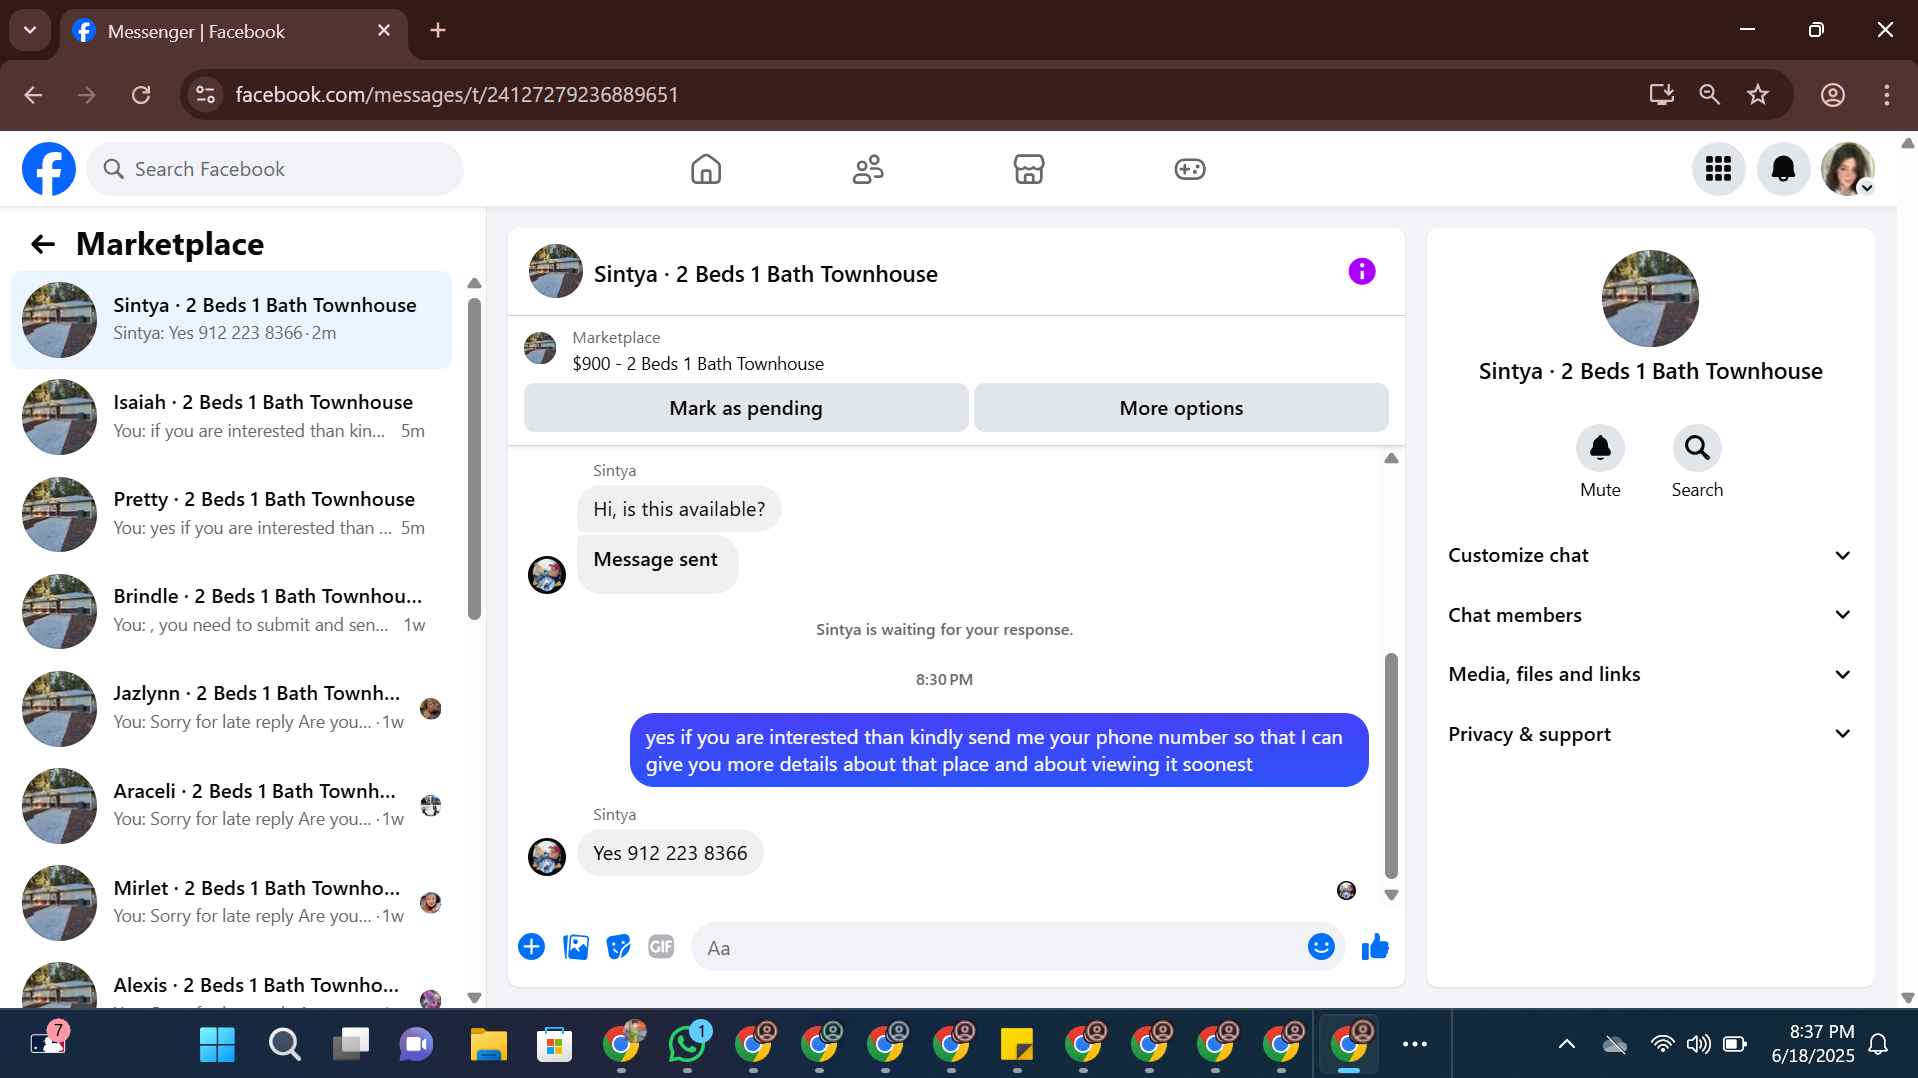
Task: Open the Facebook notifications bell
Action: [1783, 169]
